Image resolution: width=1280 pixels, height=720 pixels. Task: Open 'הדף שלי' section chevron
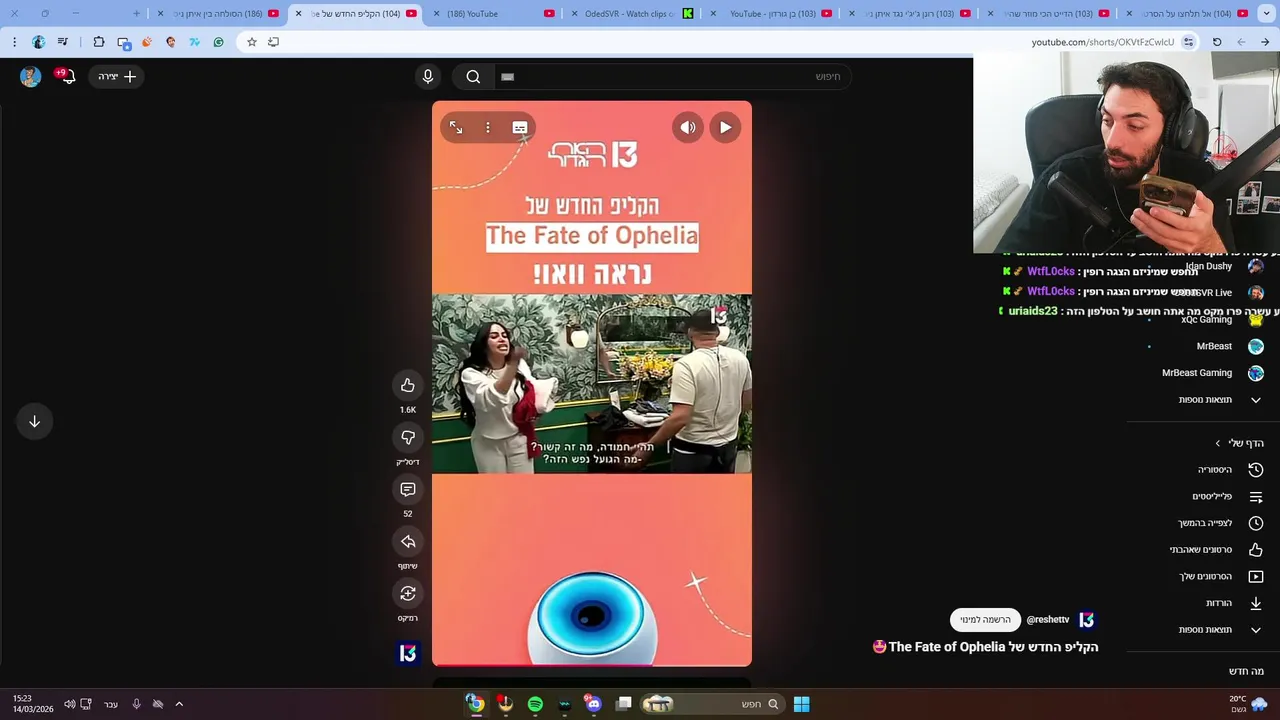[1217, 443]
